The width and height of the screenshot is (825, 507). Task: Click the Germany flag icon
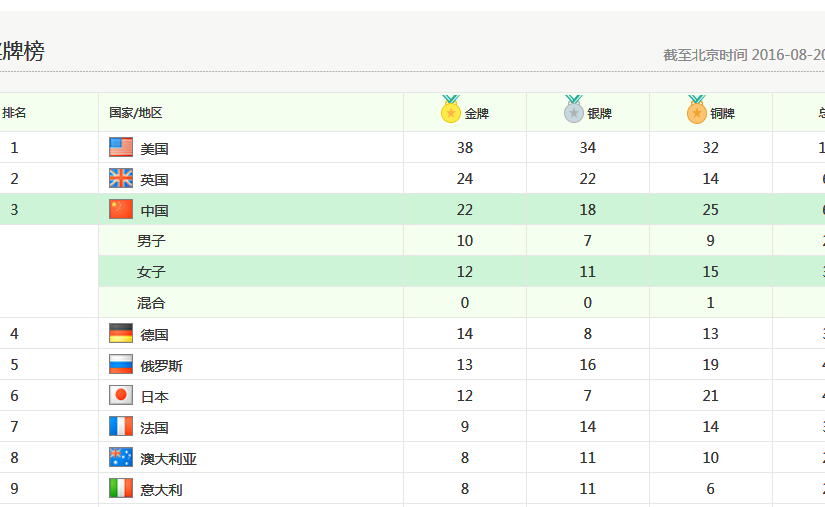click(121, 334)
